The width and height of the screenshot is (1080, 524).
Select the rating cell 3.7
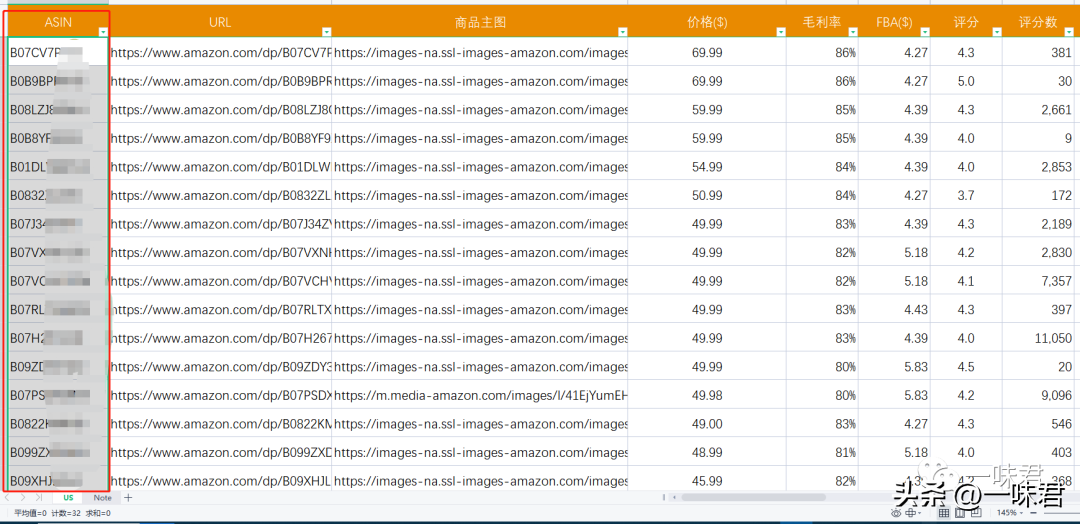966,196
